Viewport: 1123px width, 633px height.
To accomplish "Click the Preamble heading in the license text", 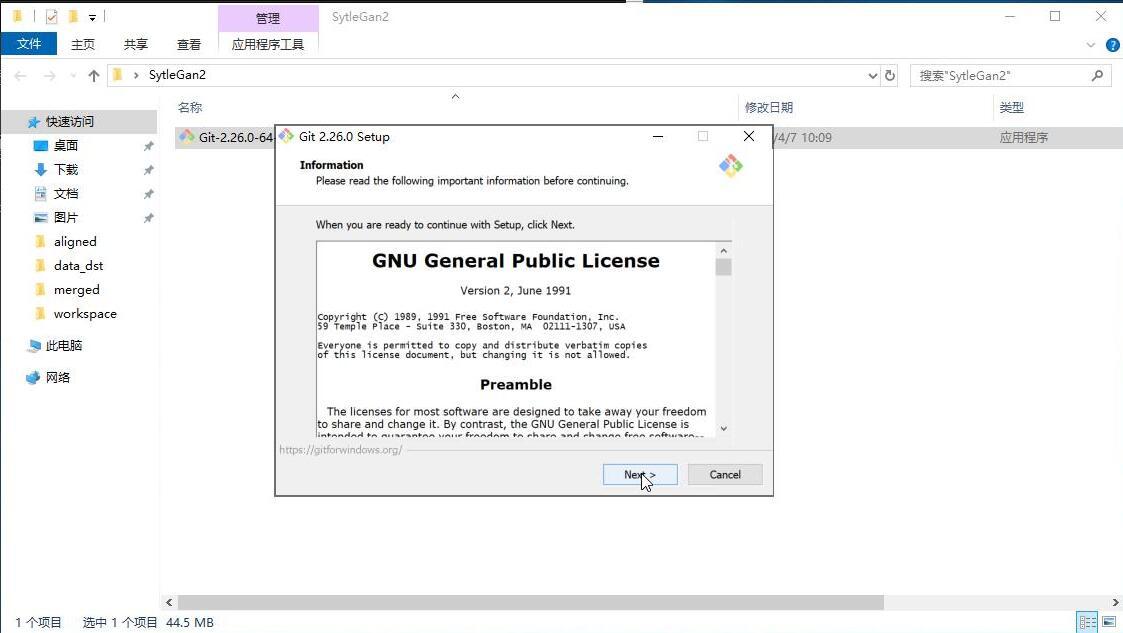I will click(516, 385).
